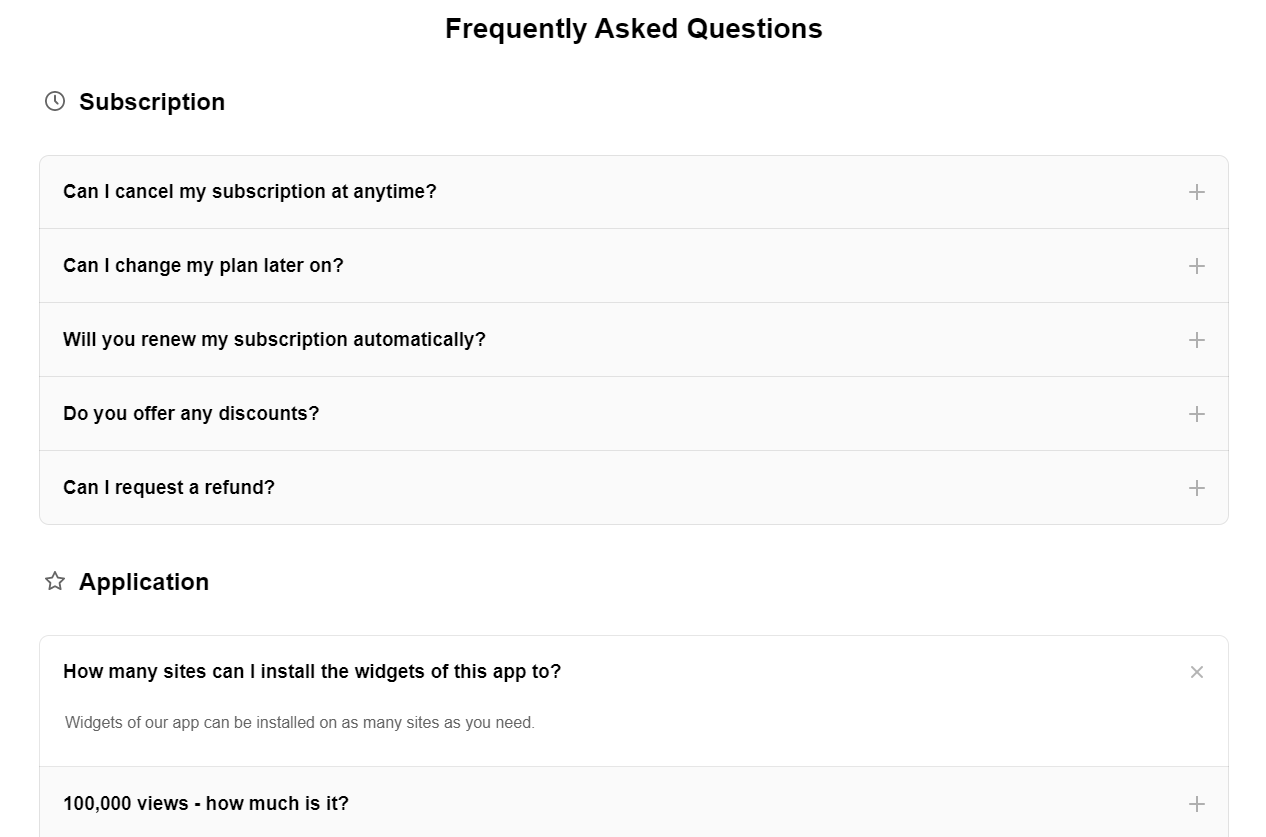Viewport: 1266px width, 837px height.
Task: Click the clock icon beside Subscription
Action: [55, 101]
